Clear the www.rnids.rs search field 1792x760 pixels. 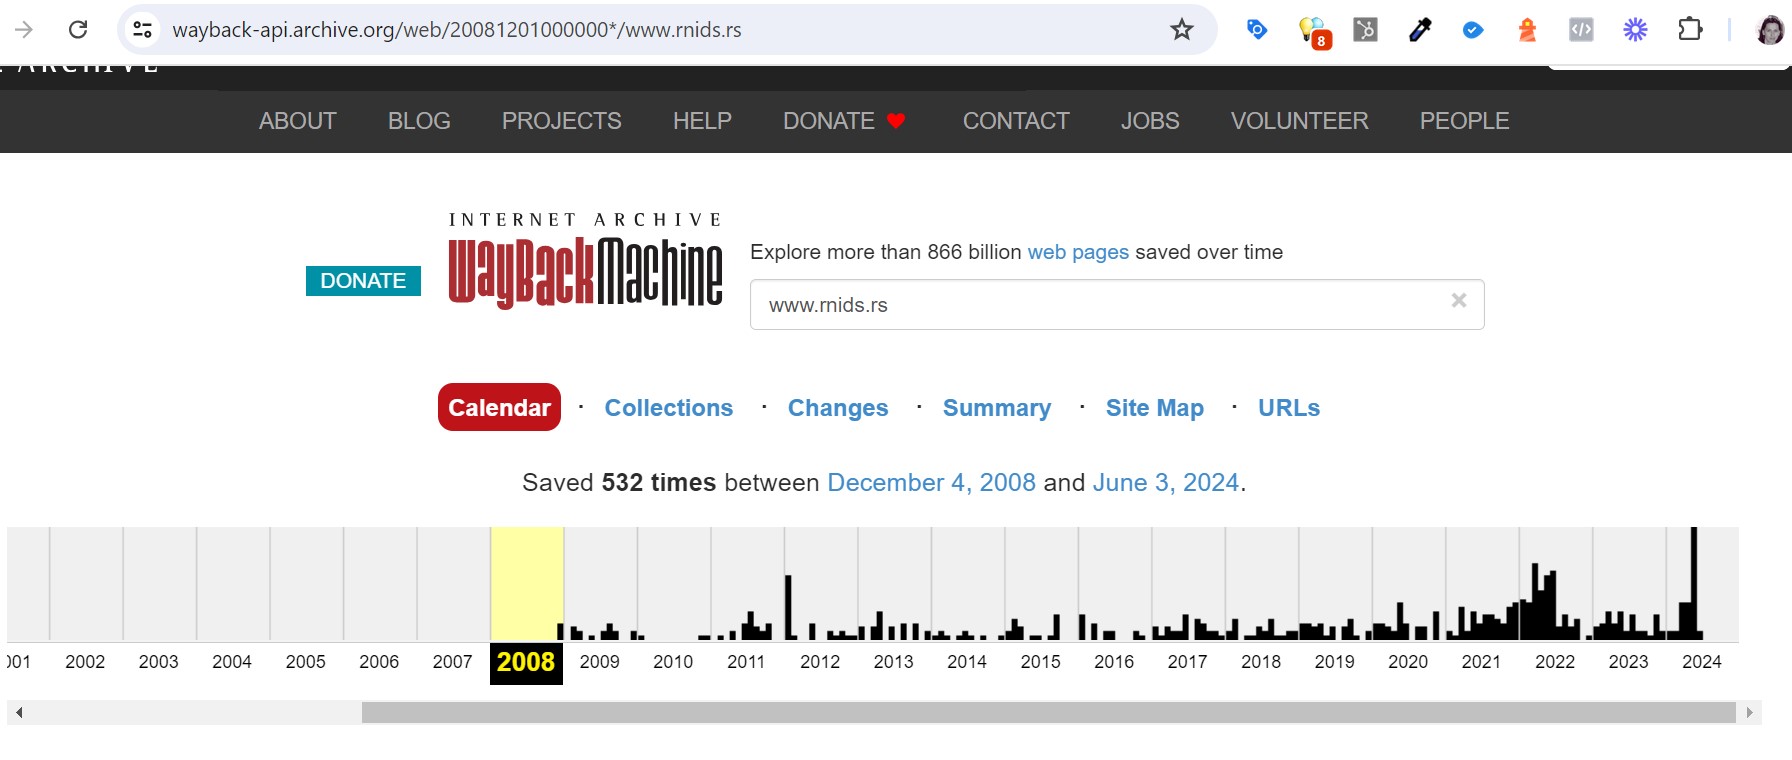pyautogui.click(x=1458, y=301)
